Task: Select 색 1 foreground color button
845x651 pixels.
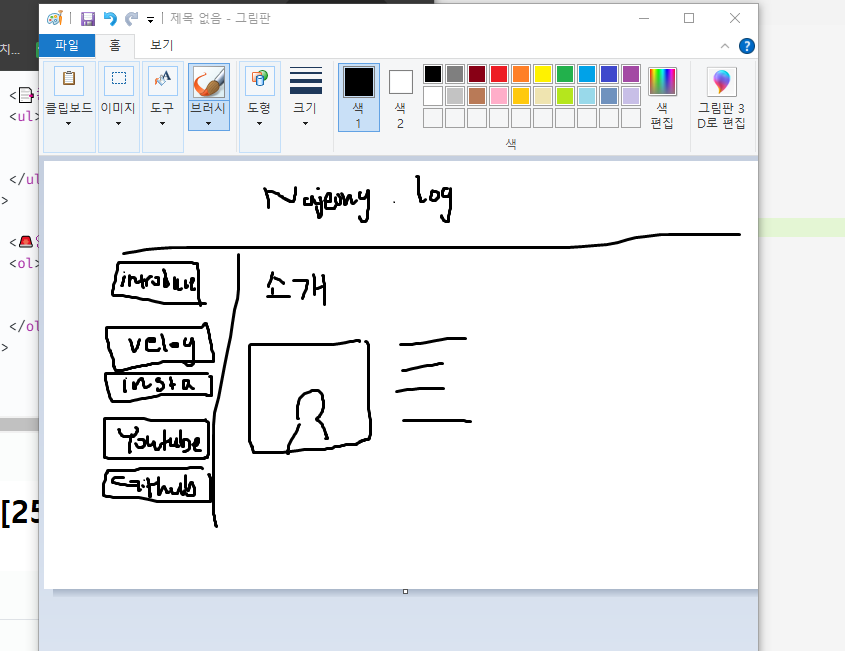Action: (x=359, y=98)
